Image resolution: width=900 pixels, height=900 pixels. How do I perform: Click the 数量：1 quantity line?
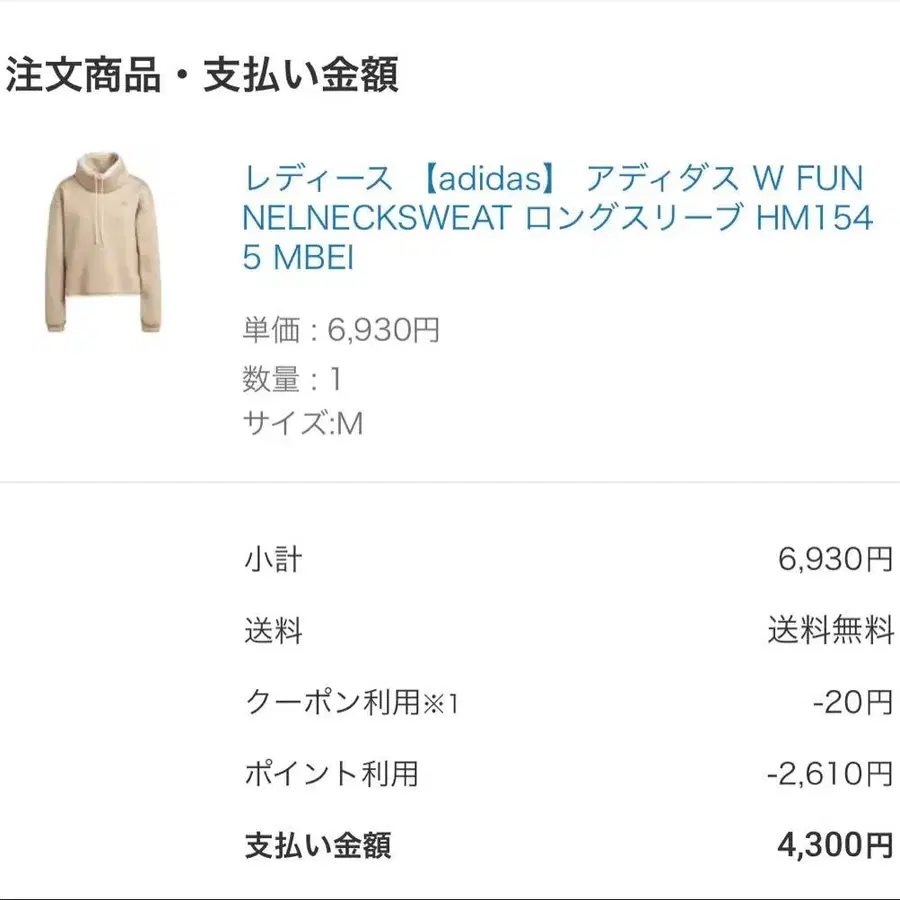[x=293, y=379]
